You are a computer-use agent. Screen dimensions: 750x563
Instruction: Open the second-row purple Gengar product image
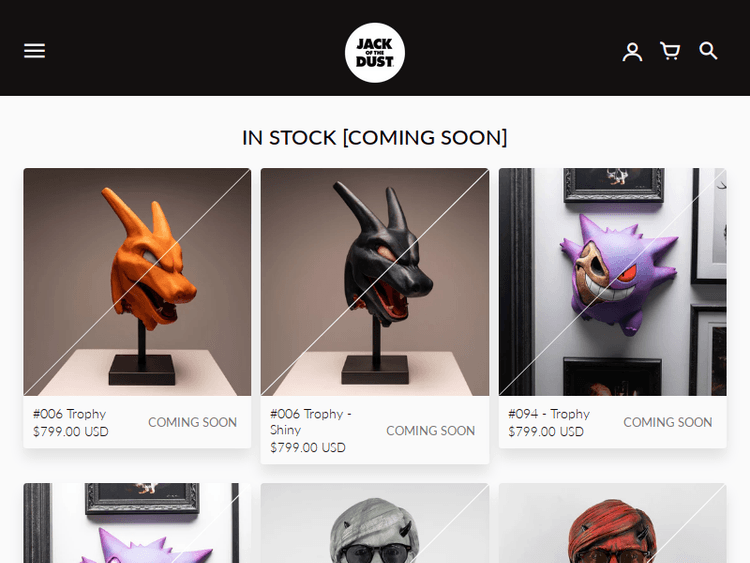[x=137, y=523]
